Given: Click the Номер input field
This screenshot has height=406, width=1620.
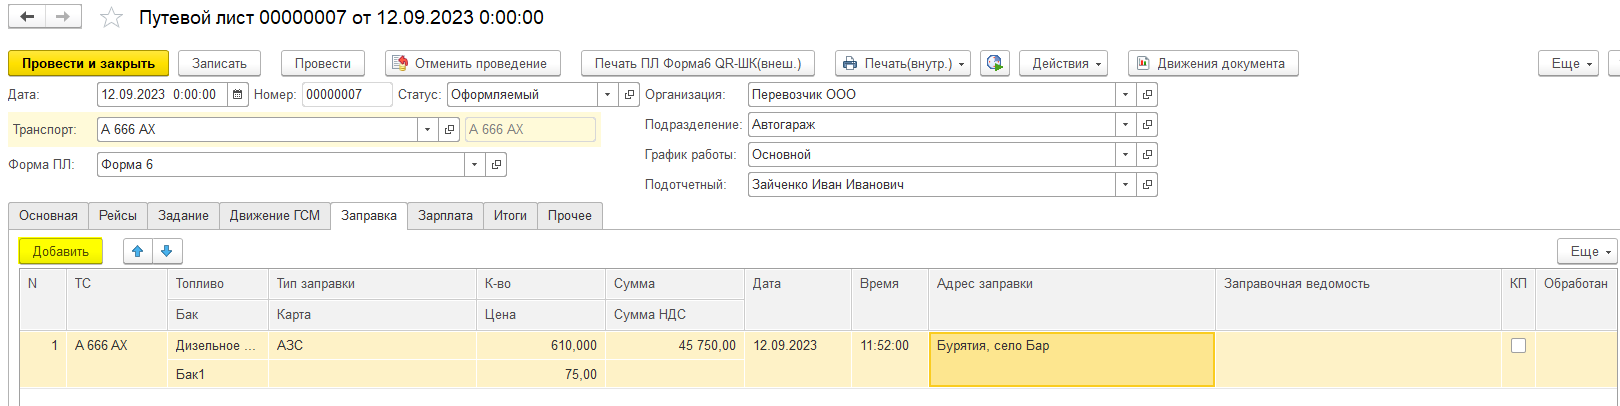Looking at the screenshot, I should pos(346,95).
